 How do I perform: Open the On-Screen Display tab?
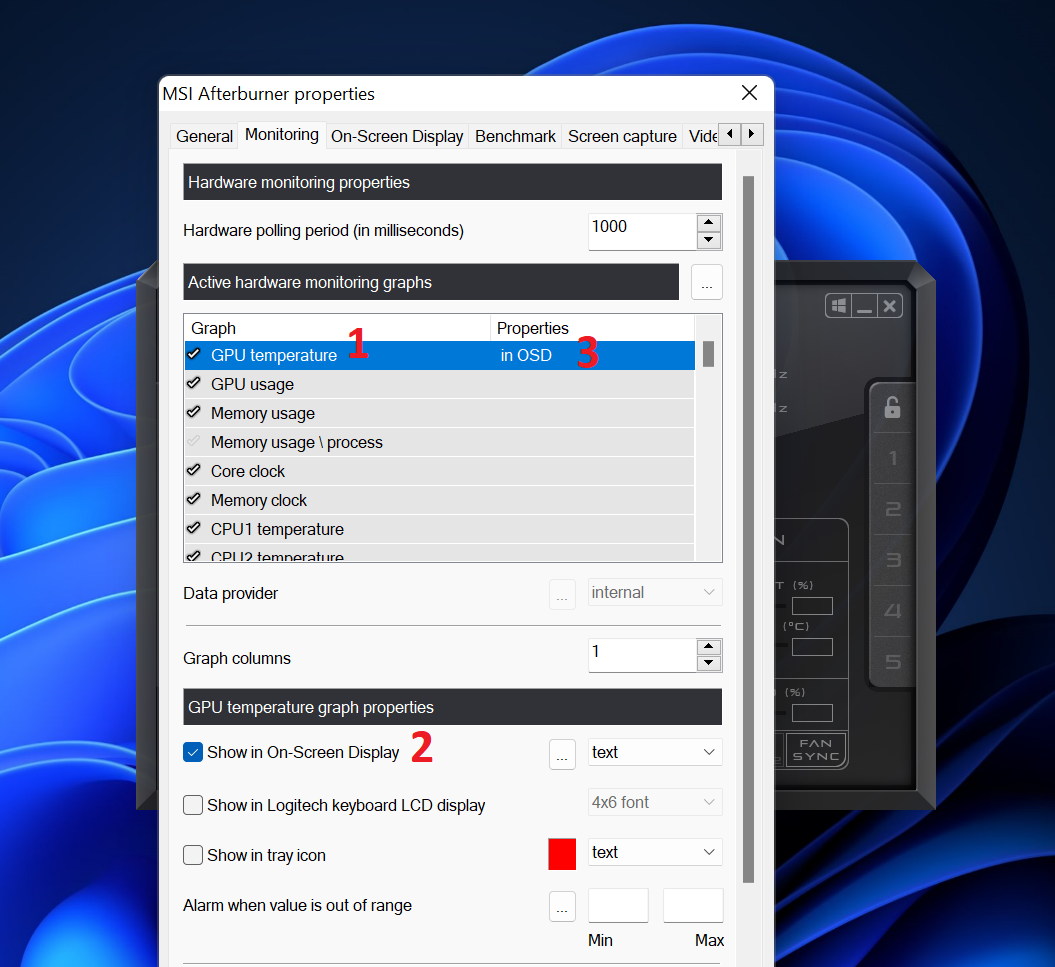coord(397,137)
